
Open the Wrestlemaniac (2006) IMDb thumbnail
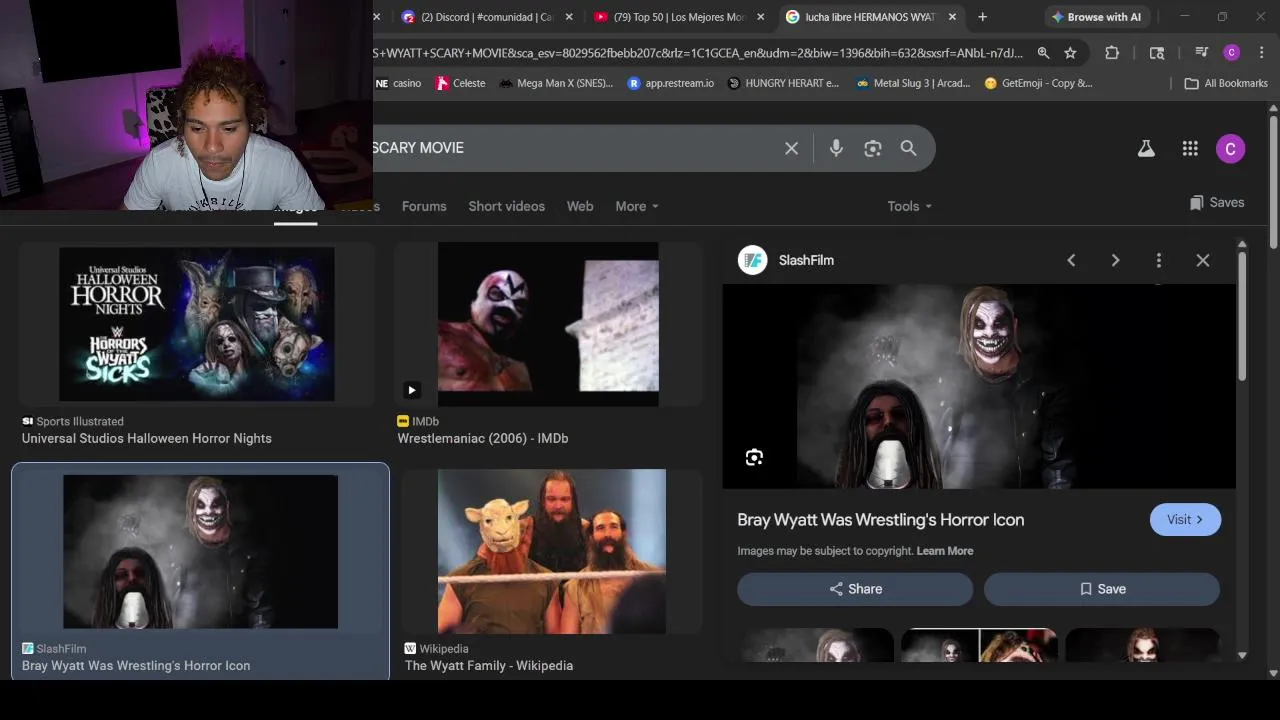(548, 324)
